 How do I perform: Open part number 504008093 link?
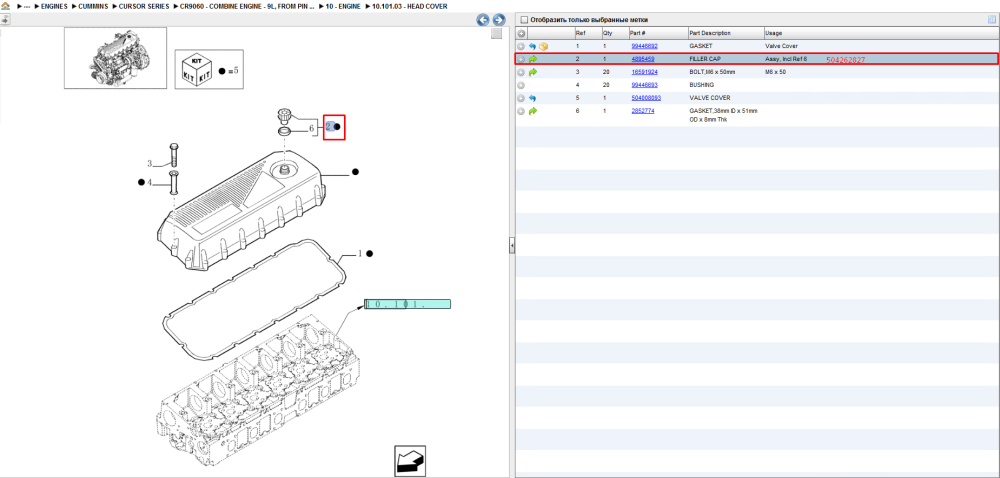point(646,98)
